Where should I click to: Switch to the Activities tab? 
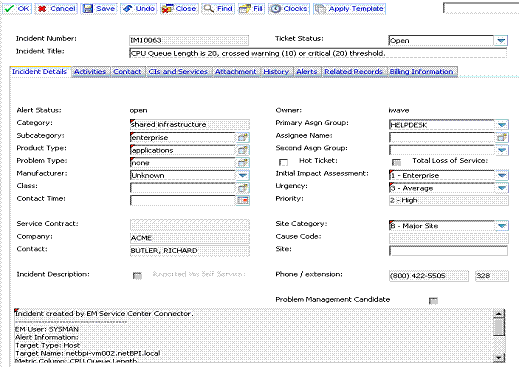90,72
